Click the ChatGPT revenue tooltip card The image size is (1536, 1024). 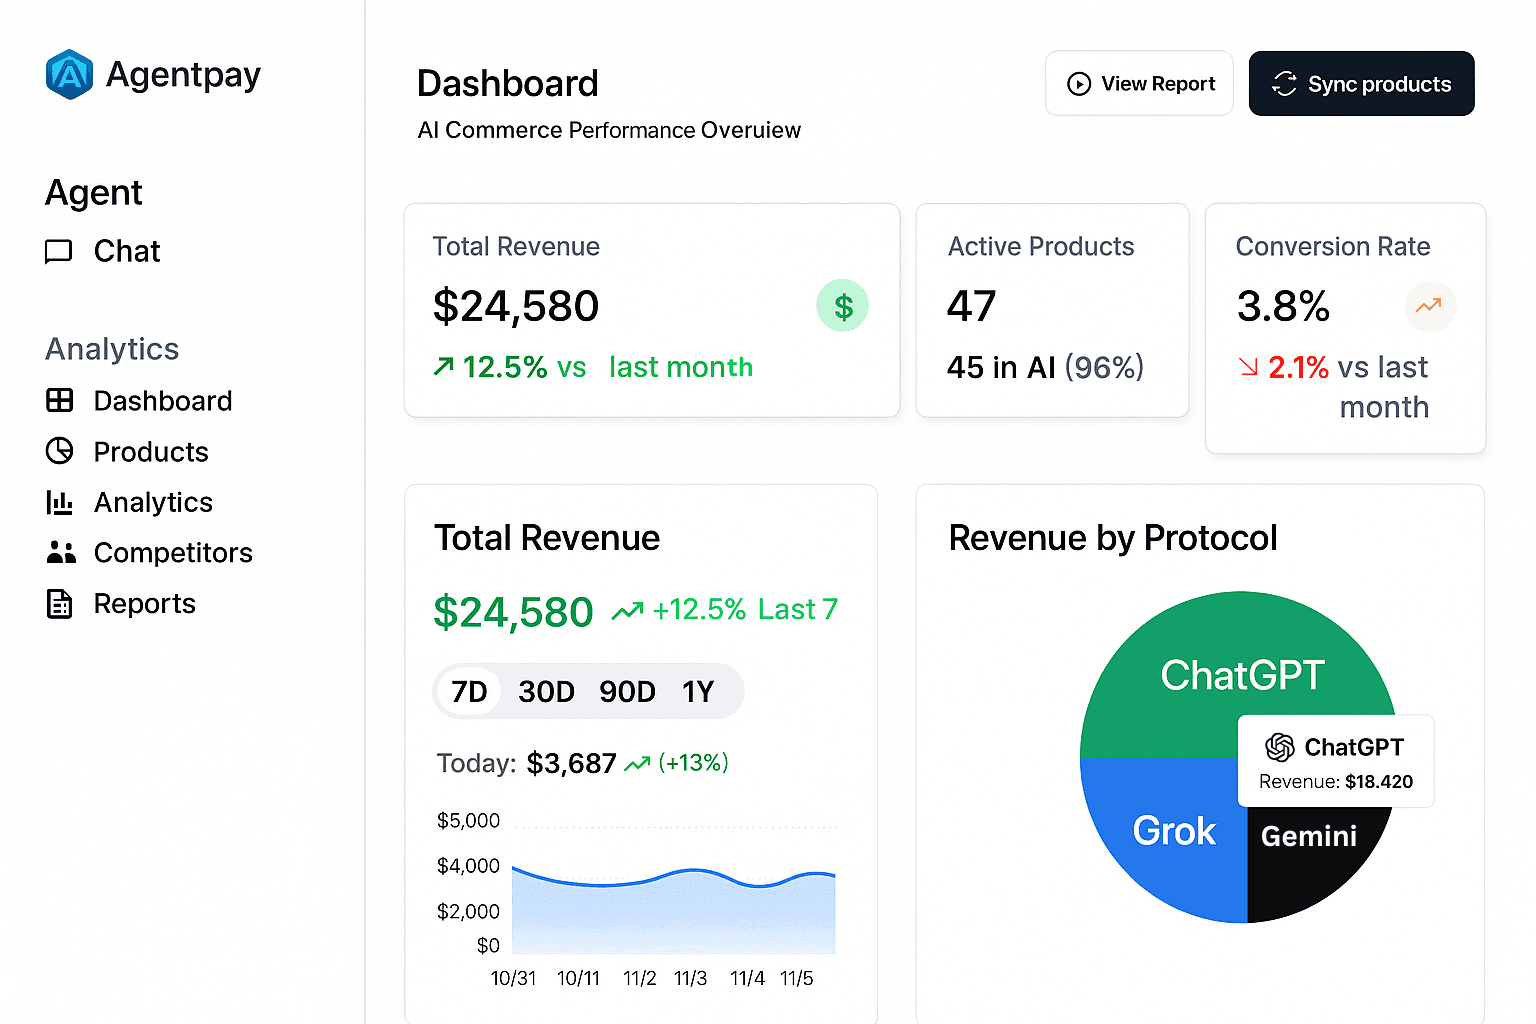(x=1336, y=761)
